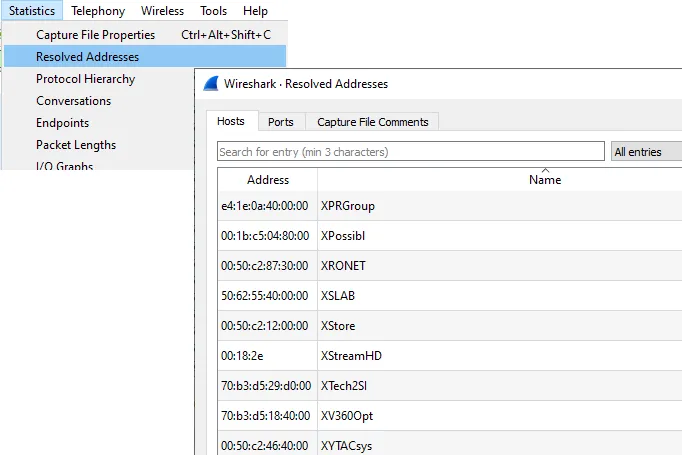
Task: Select address 50:62:55:40:00:00
Action: click(x=267, y=296)
